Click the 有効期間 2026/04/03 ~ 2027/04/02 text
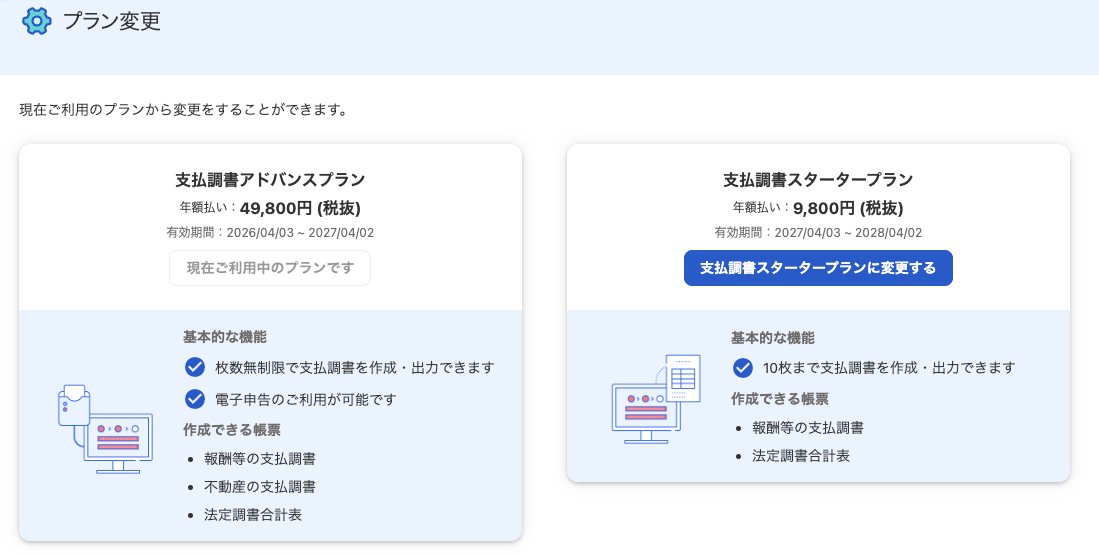1099x556 pixels. point(270,233)
